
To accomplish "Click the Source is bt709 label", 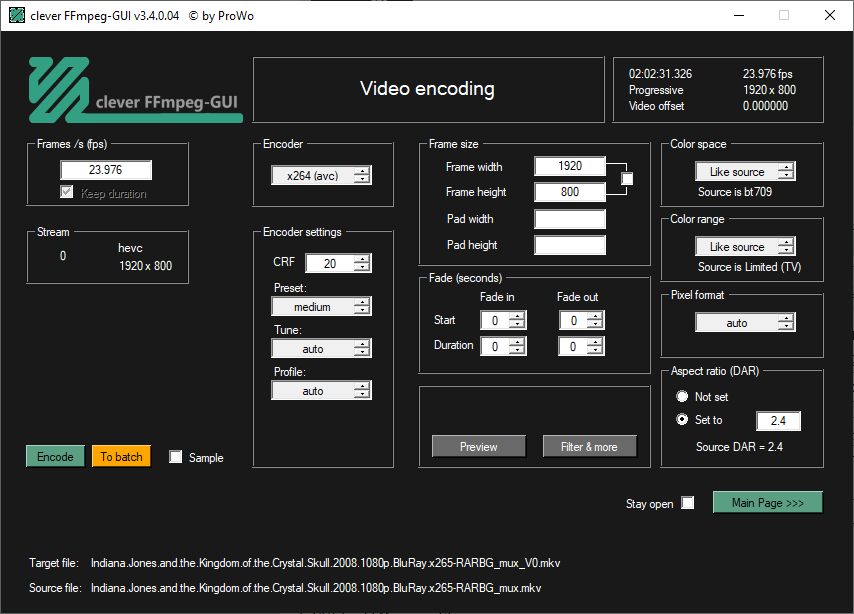I will pyautogui.click(x=735, y=192).
